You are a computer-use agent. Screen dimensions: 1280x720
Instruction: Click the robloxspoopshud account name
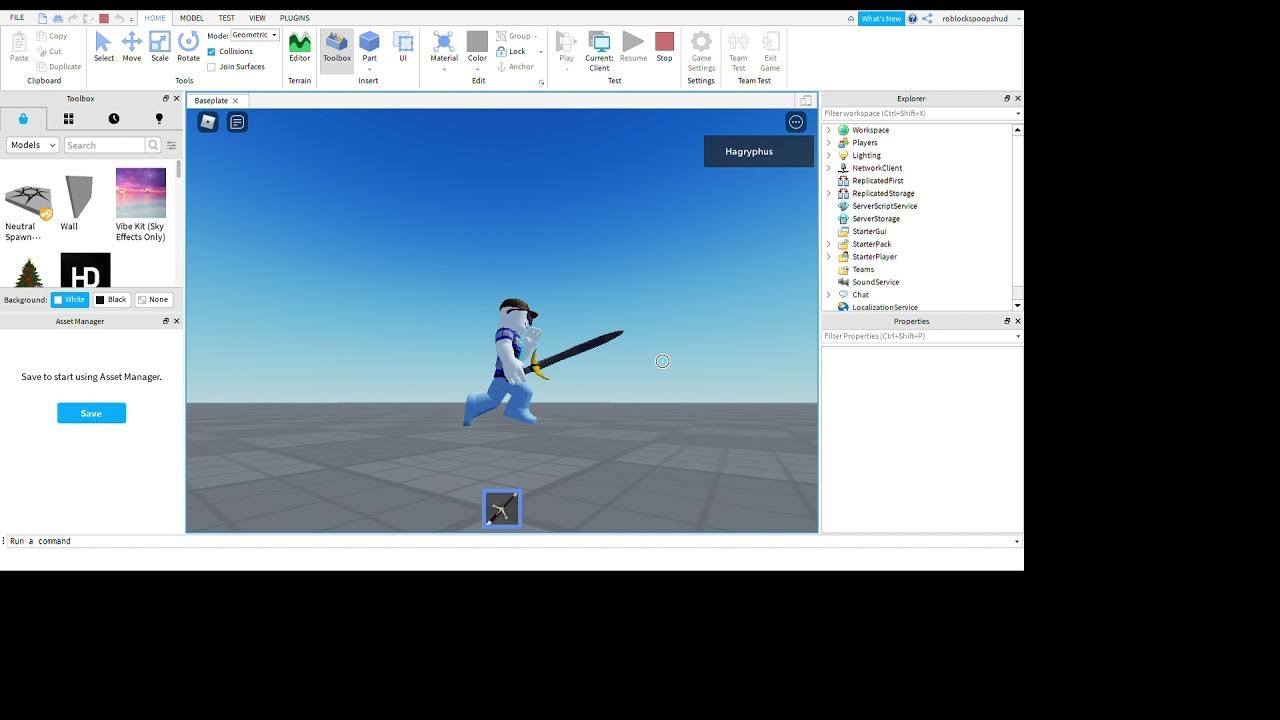pos(975,18)
